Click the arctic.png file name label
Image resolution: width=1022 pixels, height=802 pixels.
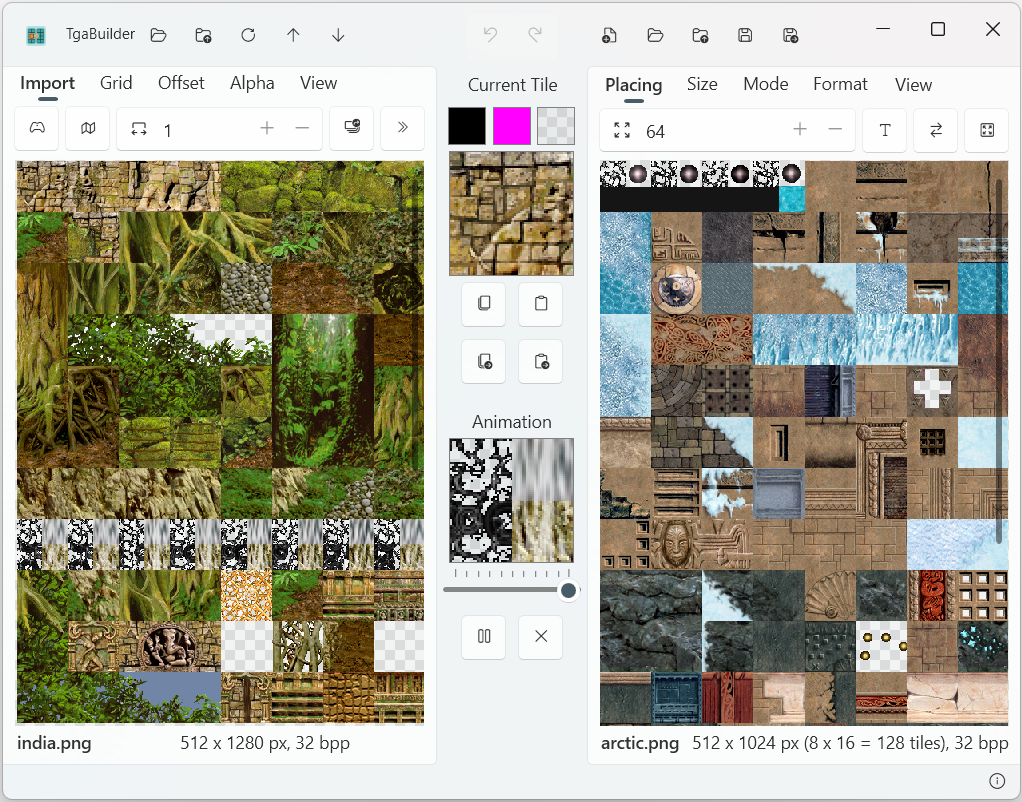pyautogui.click(x=640, y=743)
